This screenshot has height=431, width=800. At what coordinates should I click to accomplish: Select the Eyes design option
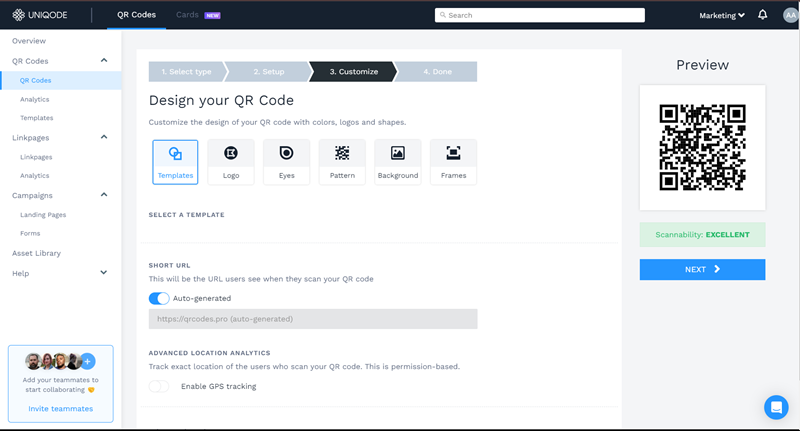[286, 162]
